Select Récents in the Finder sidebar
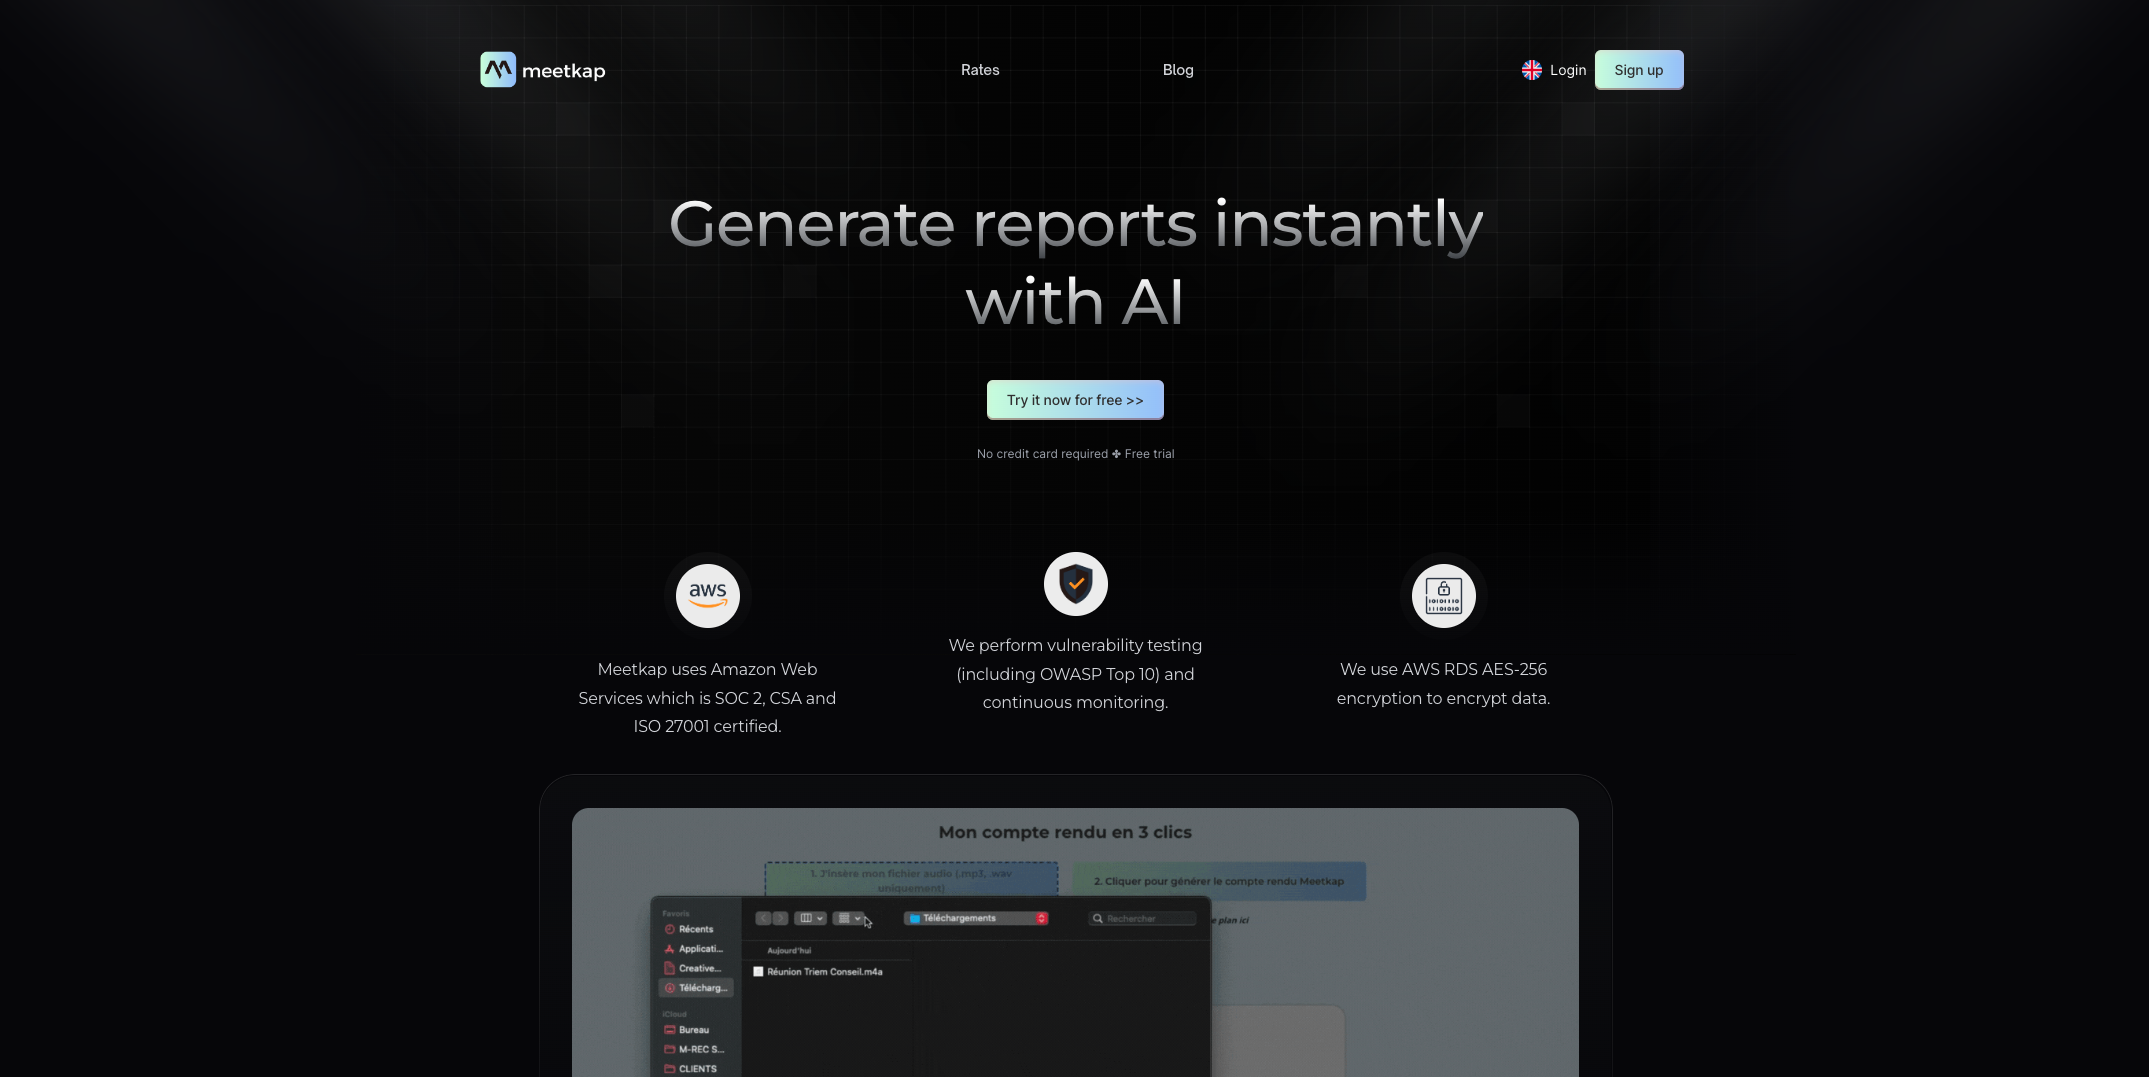 [x=694, y=929]
